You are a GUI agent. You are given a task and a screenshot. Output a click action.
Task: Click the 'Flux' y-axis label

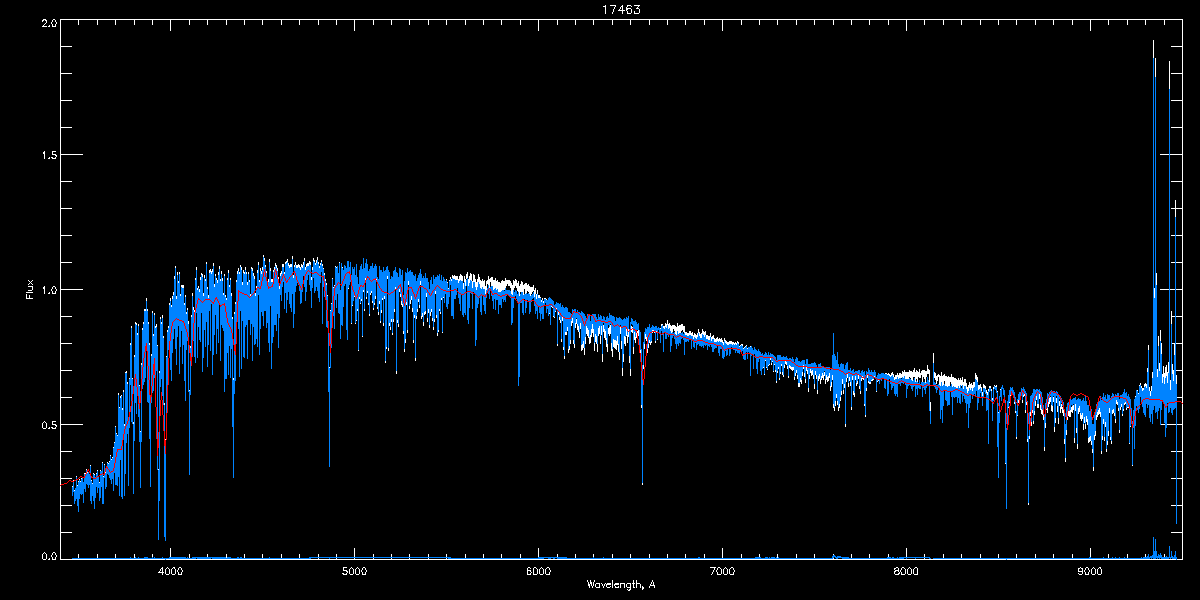pos(30,289)
